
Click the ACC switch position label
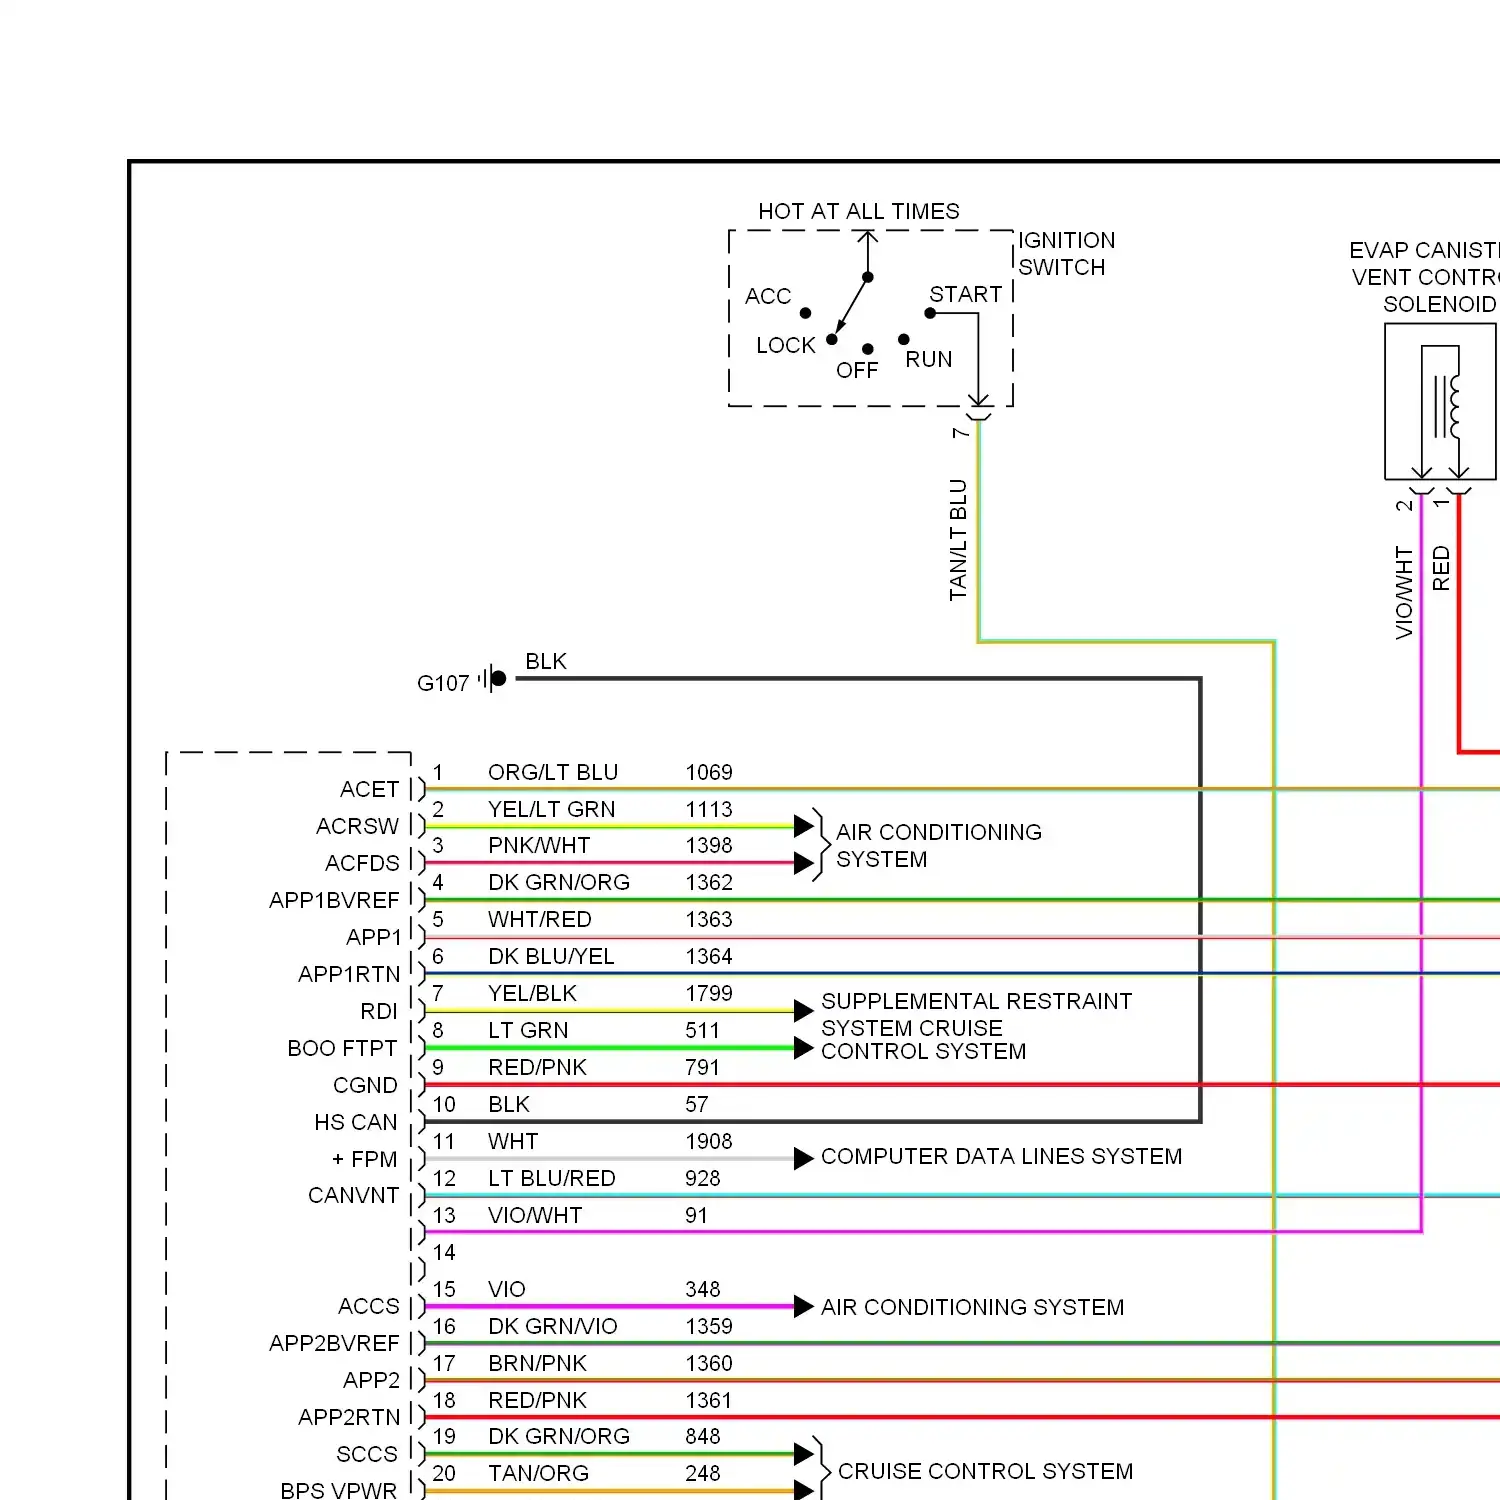click(768, 296)
